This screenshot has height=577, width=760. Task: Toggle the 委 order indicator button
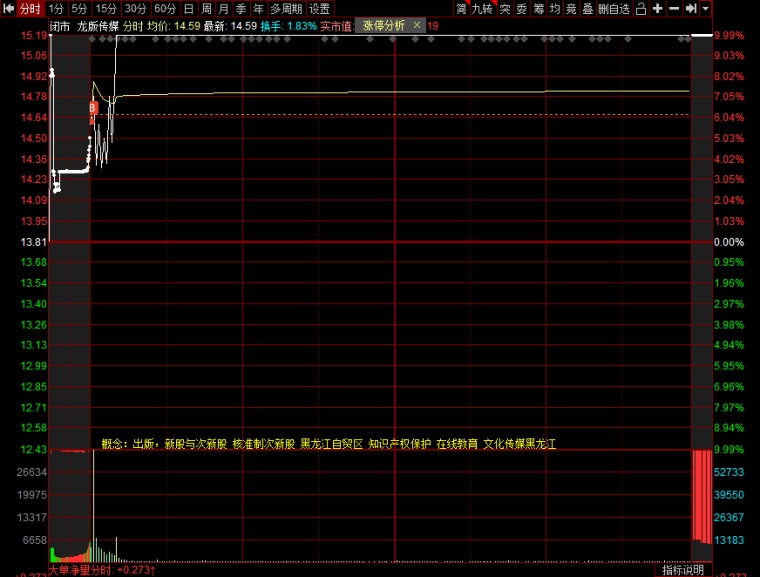522,8
